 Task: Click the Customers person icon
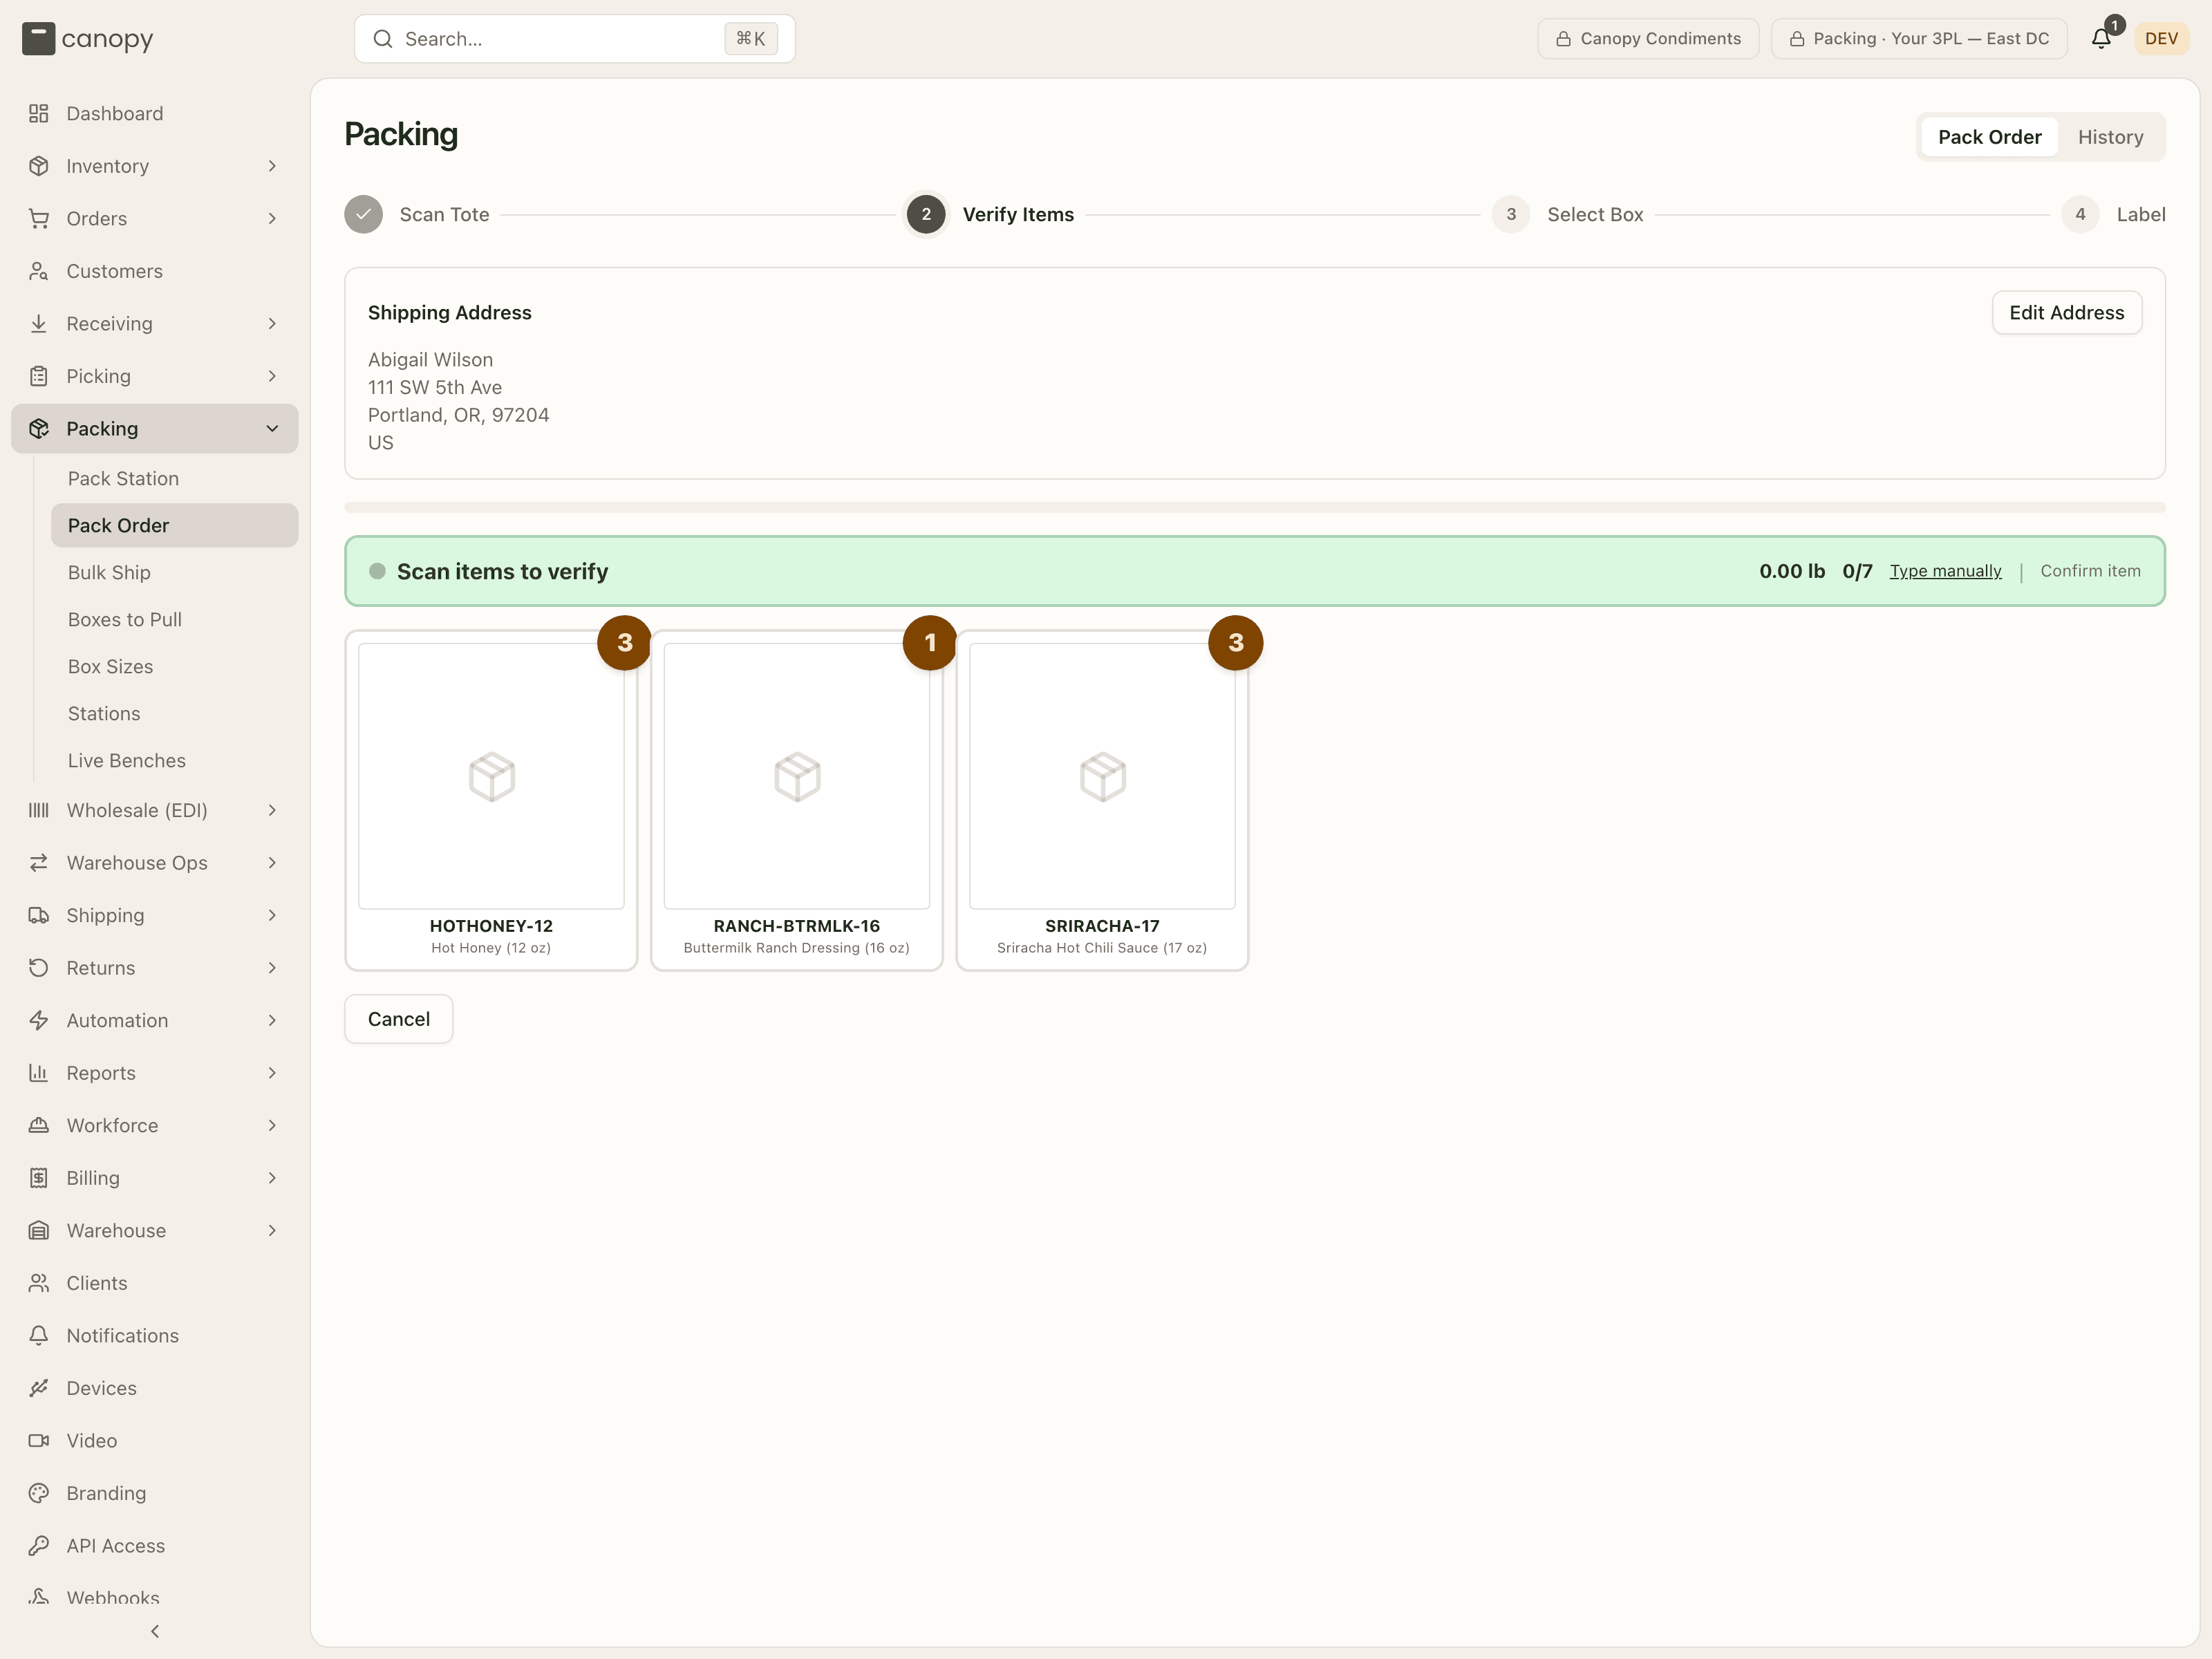coord(39,271)
